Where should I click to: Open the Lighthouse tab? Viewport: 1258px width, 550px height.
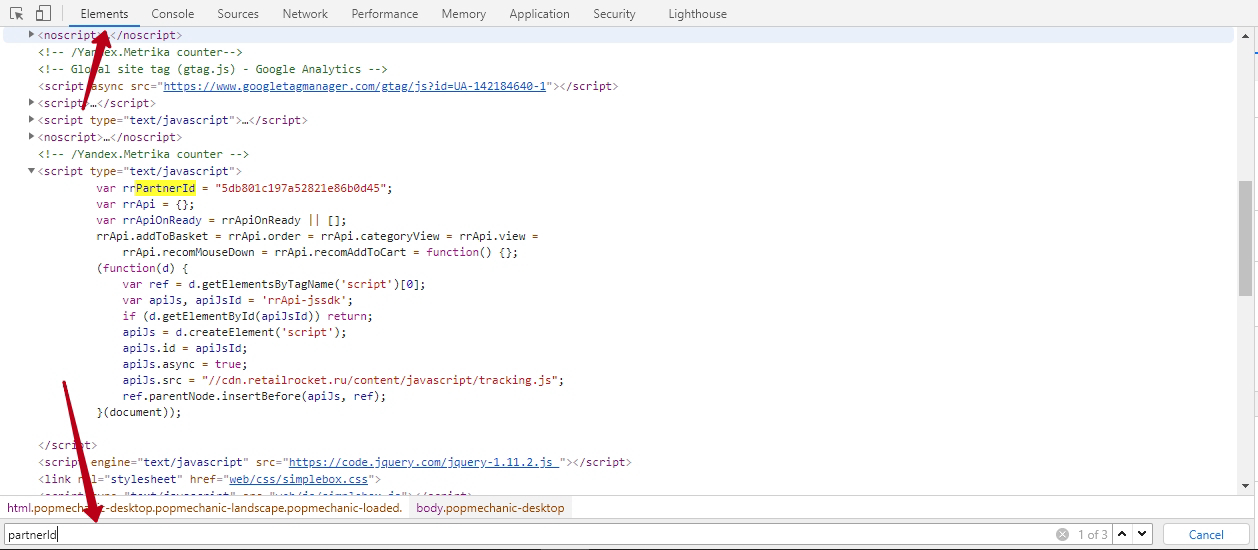pyautogui.click(x=697, y=14)
